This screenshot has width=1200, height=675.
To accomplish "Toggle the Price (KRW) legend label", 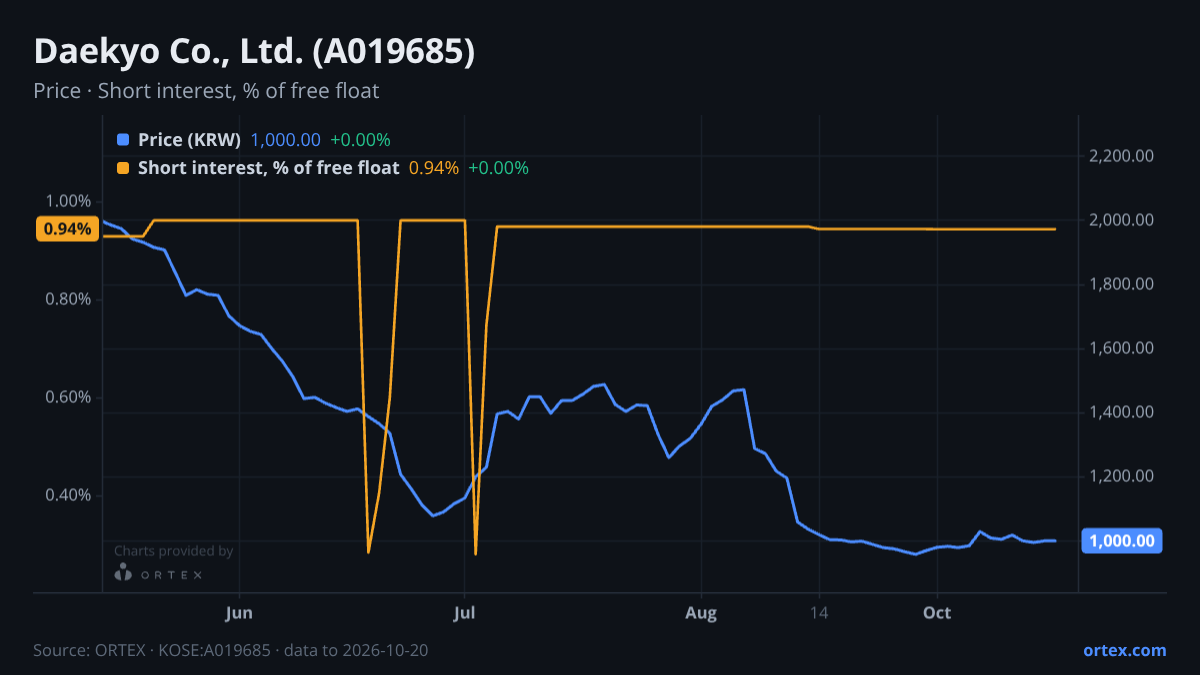I will click(189, 140).
